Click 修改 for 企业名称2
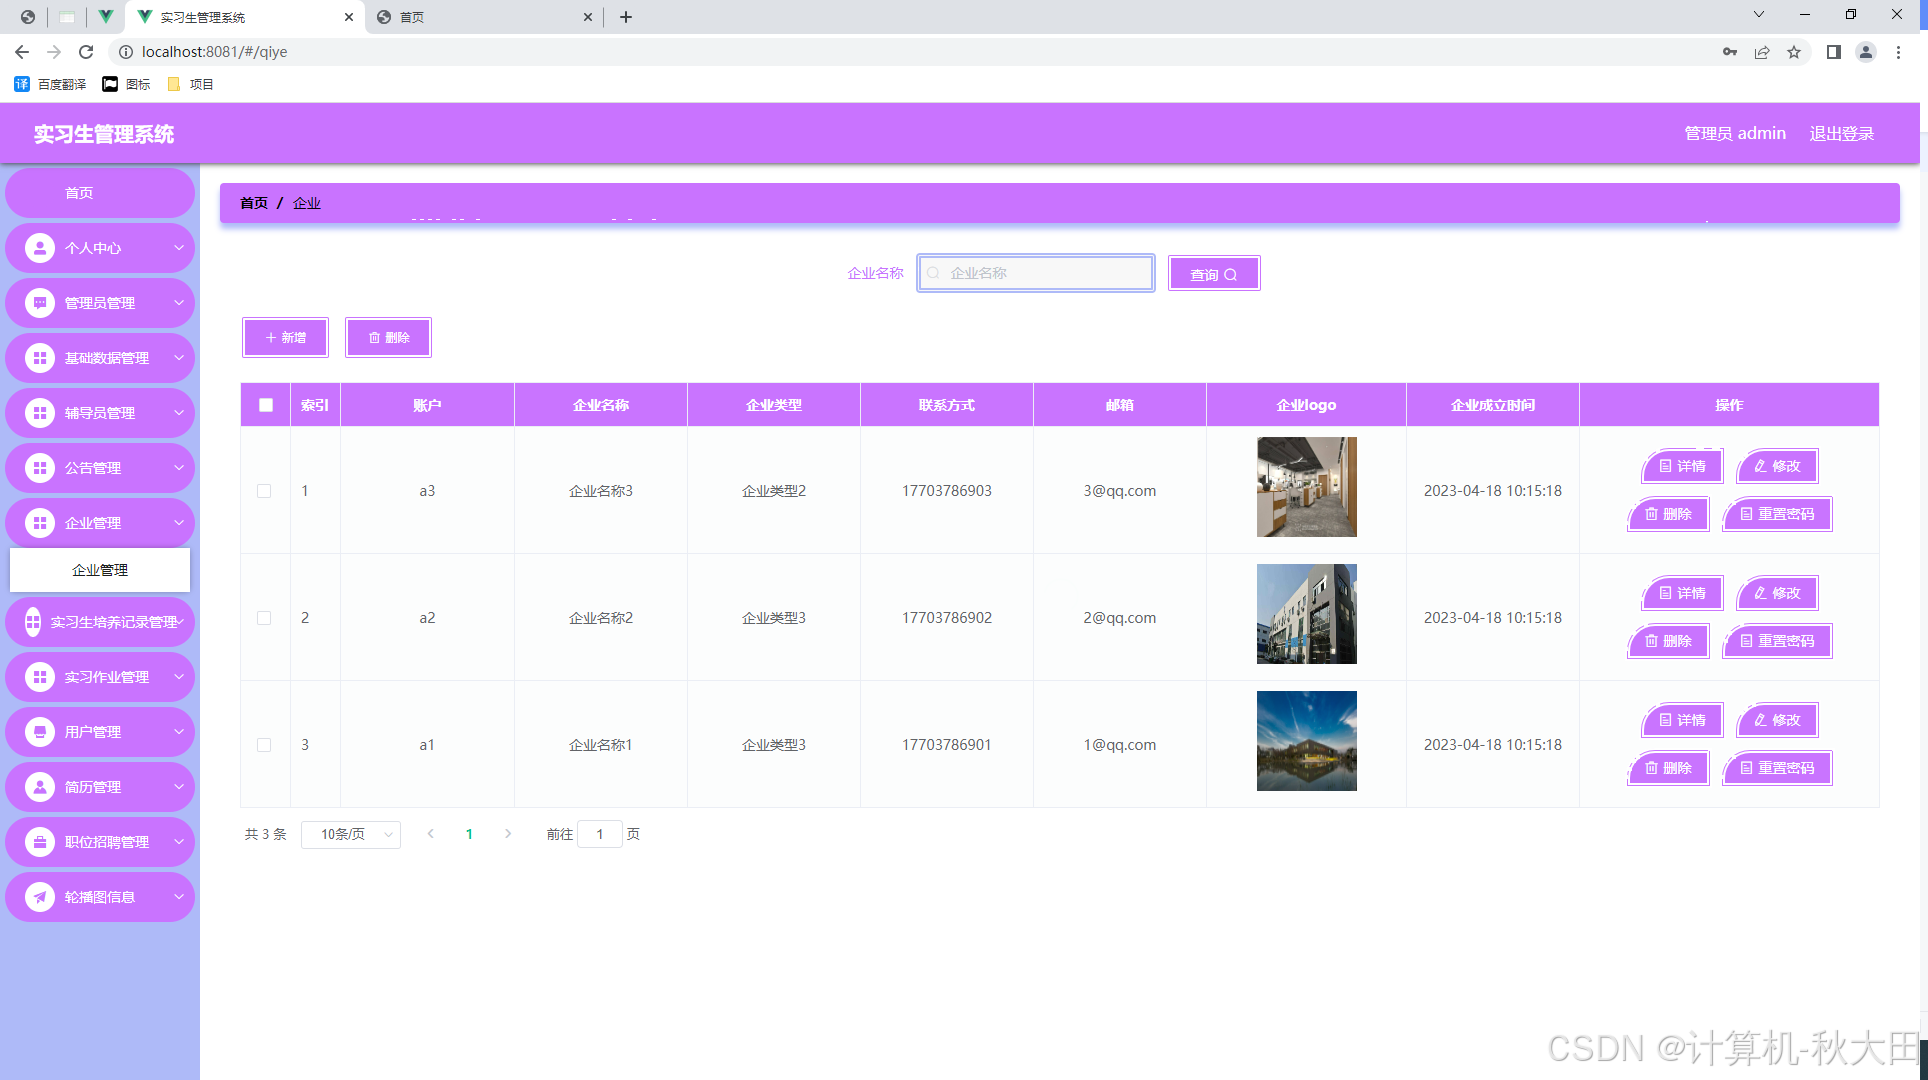Screen dimensions: 1928x1080 (1778, 593)
